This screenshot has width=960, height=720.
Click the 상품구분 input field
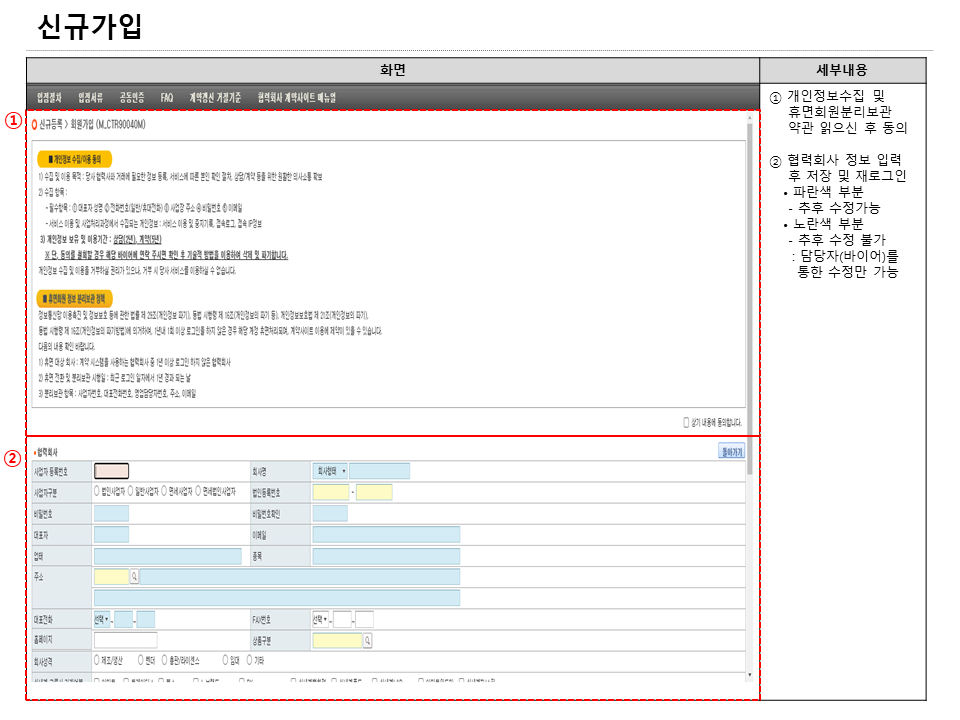pos(337,640)
